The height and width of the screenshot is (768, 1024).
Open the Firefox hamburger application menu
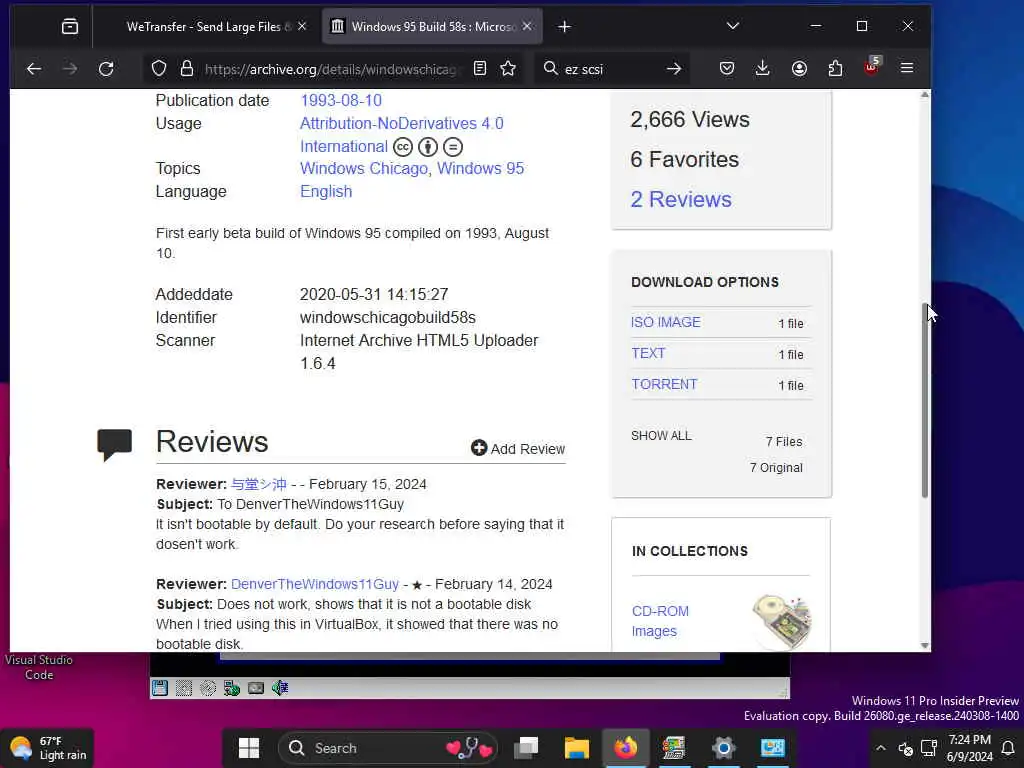(x=907, y=68)
